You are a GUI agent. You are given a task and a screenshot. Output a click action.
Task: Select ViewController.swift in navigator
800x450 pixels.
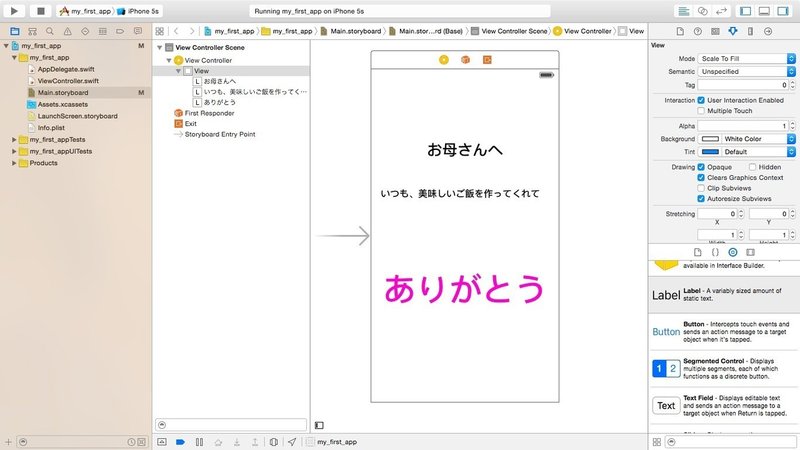click(x=68, y=81)
